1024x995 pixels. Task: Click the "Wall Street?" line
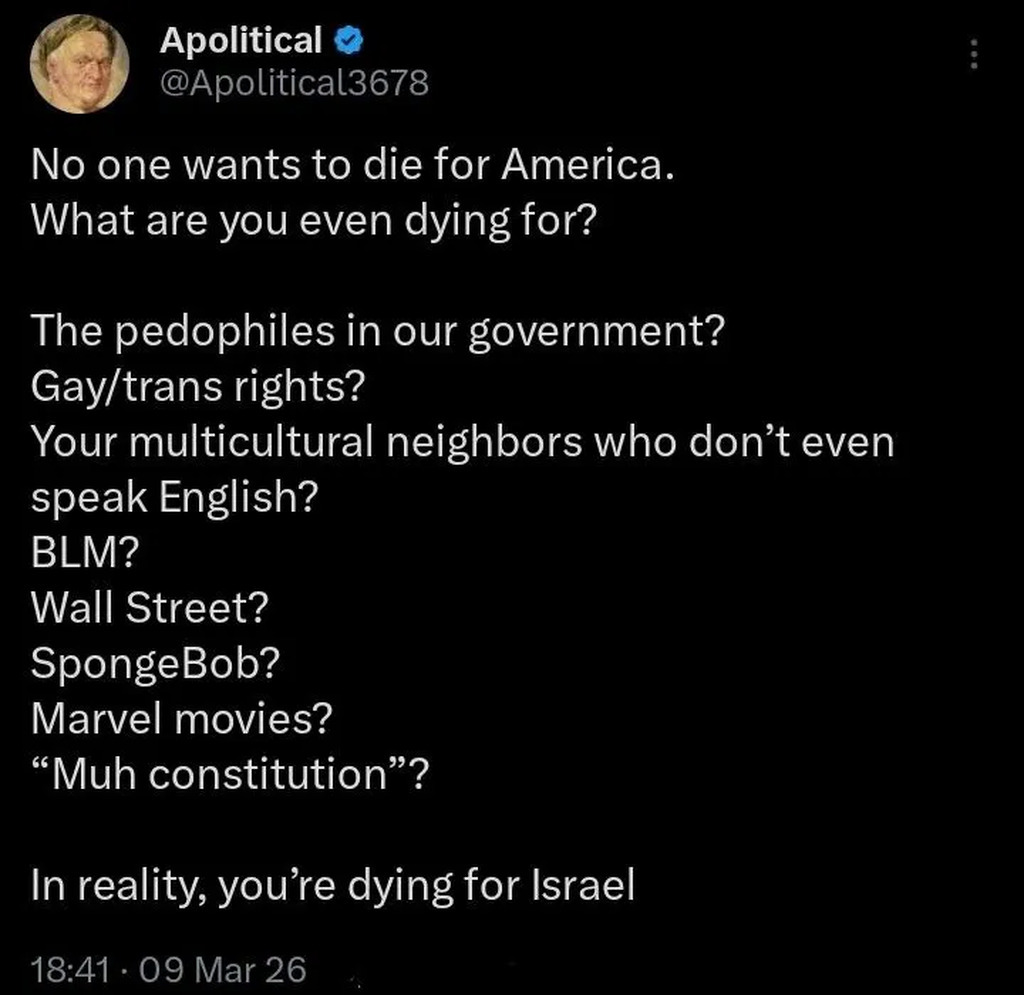(150, 605)
